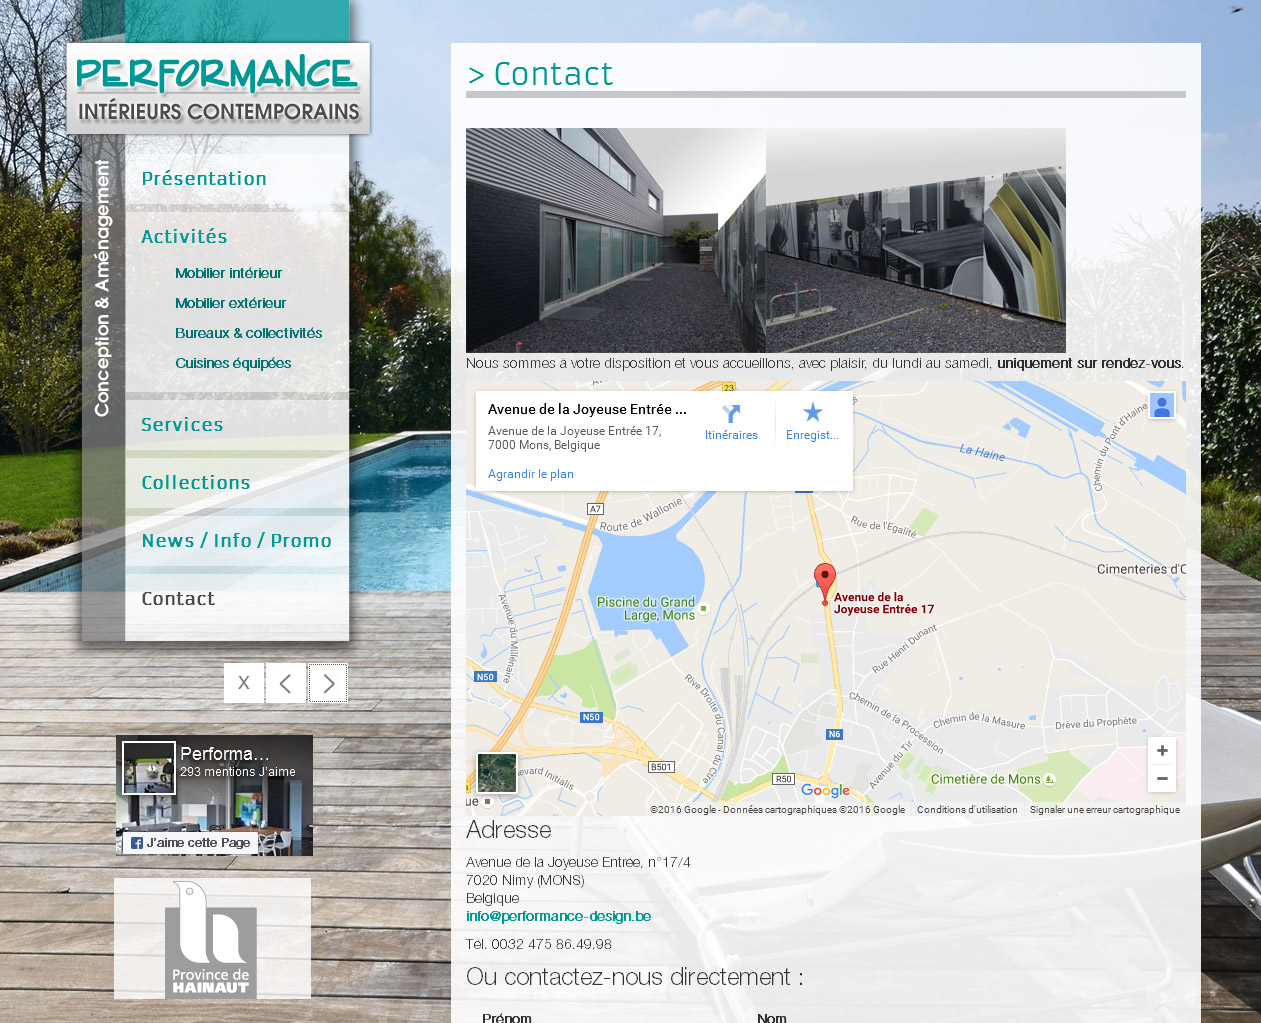Image resolution: width=1261 pixels, height=1023 pixels.
Task: Click the Itinéraires directions icon on map
Action: (731, 413)
